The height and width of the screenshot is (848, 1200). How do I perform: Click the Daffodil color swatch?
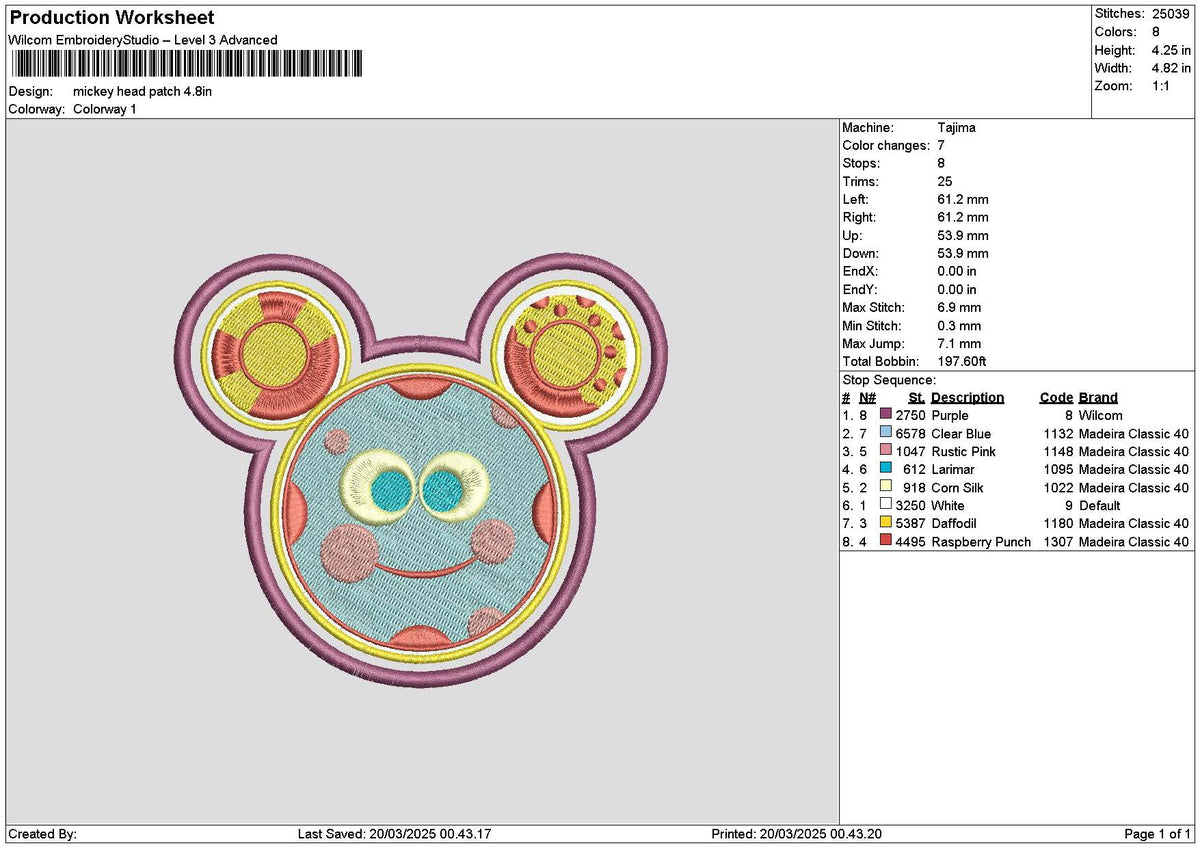click(886, 523)
